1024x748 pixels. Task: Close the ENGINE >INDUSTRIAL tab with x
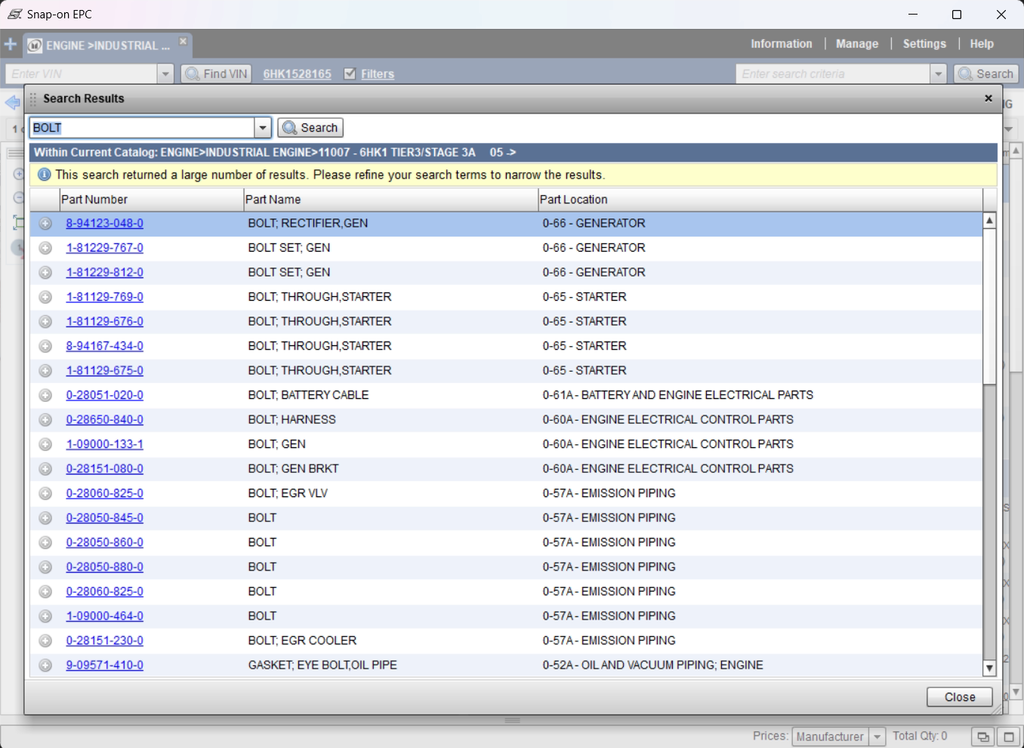click(183, 41)
